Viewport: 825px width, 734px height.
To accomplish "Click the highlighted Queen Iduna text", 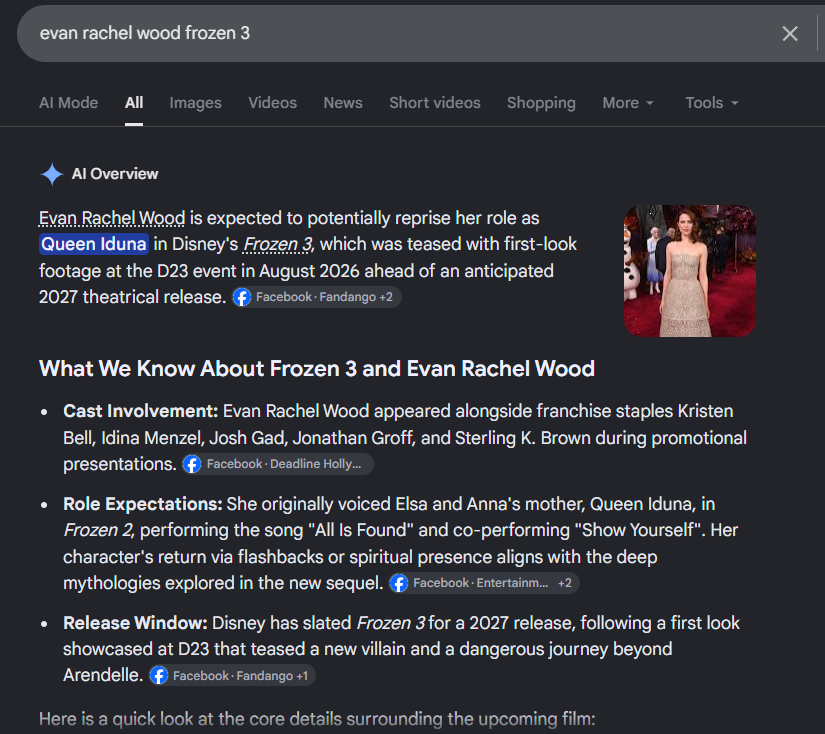I will [94, 244].
